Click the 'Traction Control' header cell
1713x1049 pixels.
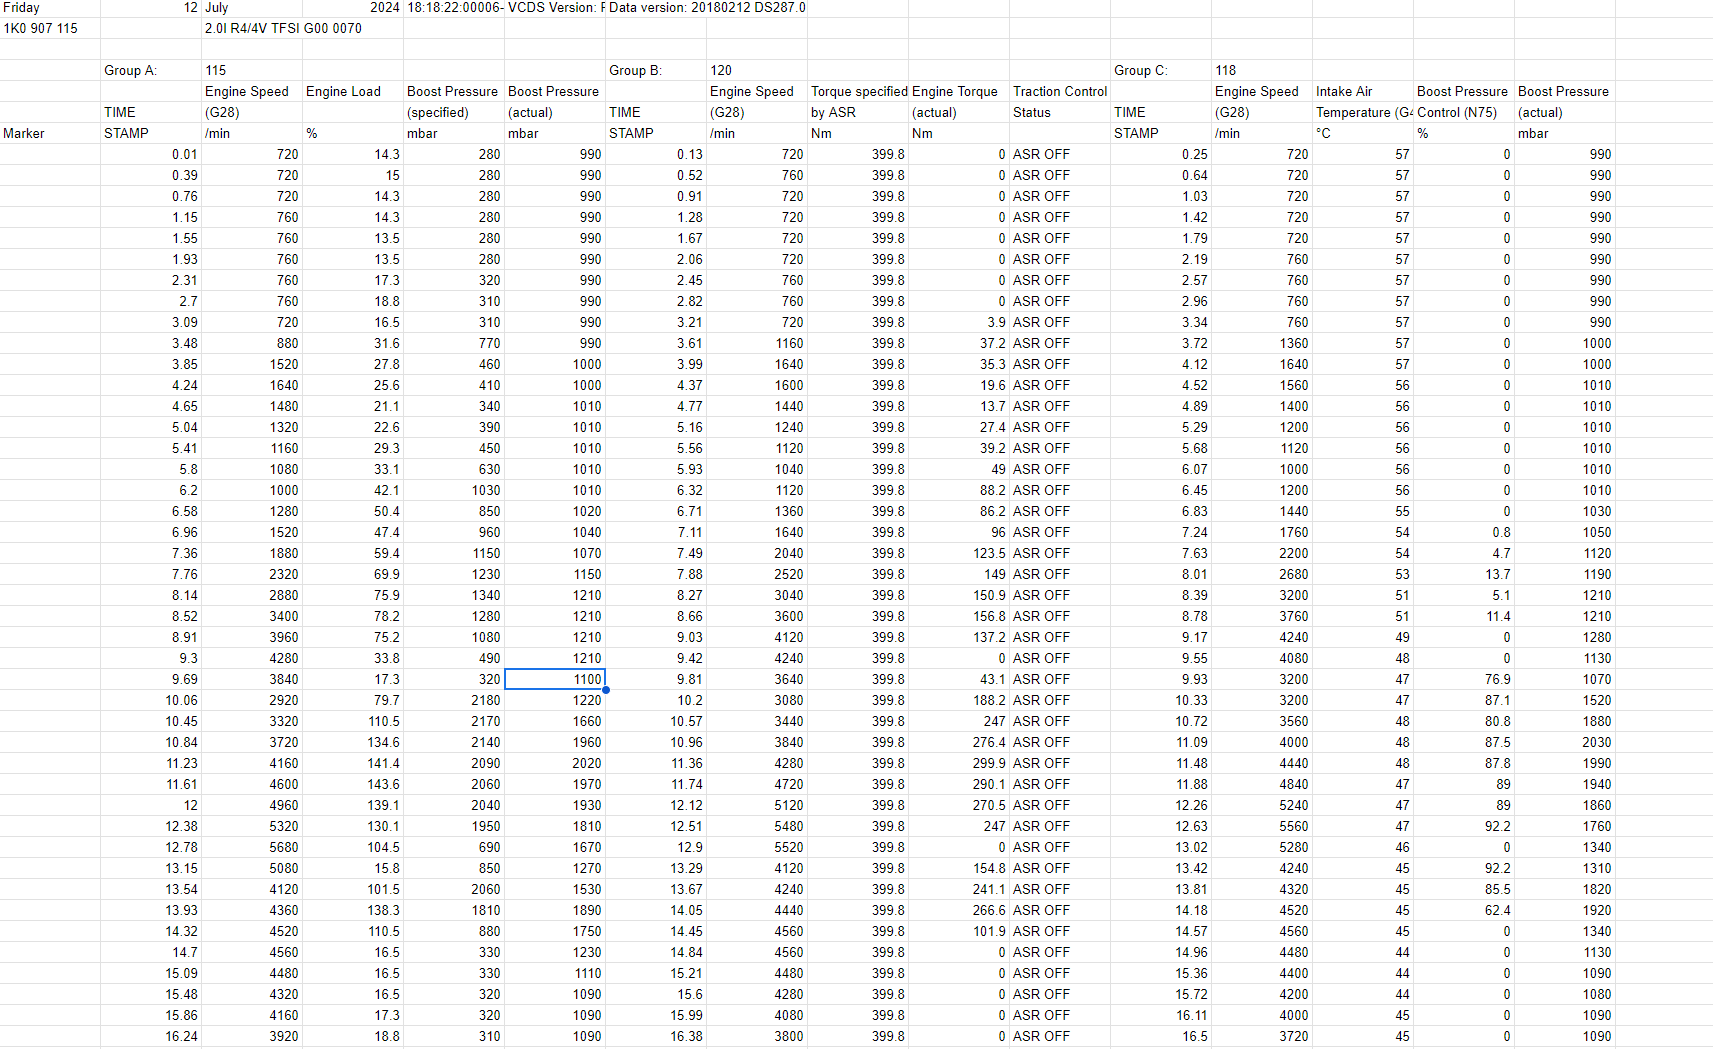tap(1060, 91)
